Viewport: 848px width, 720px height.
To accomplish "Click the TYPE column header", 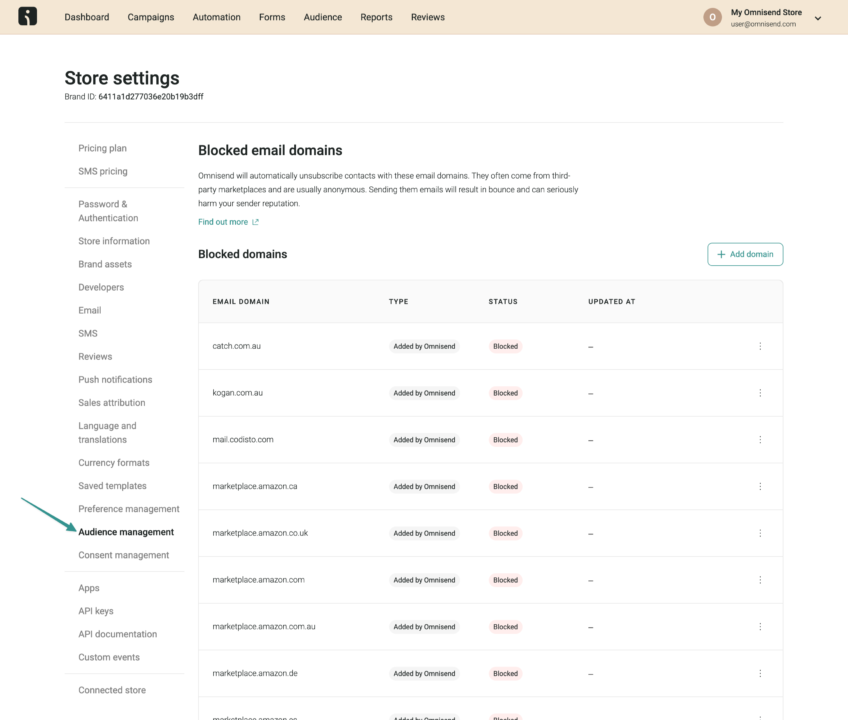I will pyautogui.click(x=399, y=302).
